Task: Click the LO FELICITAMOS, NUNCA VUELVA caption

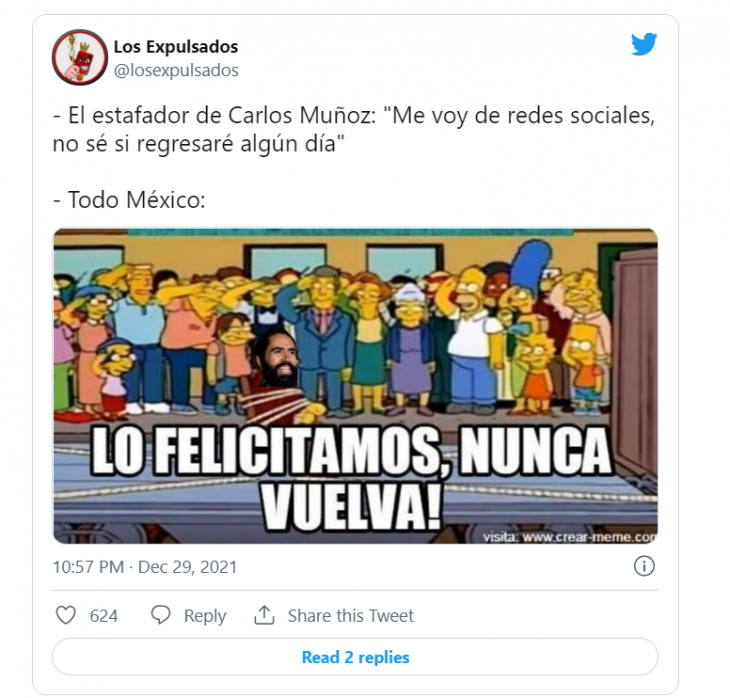Action: [x=351, y=478]
